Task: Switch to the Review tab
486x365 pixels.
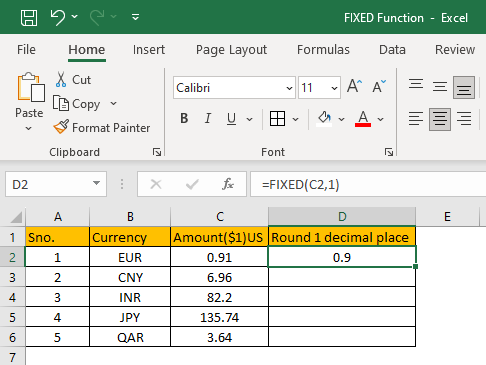Action: point(455,50)
